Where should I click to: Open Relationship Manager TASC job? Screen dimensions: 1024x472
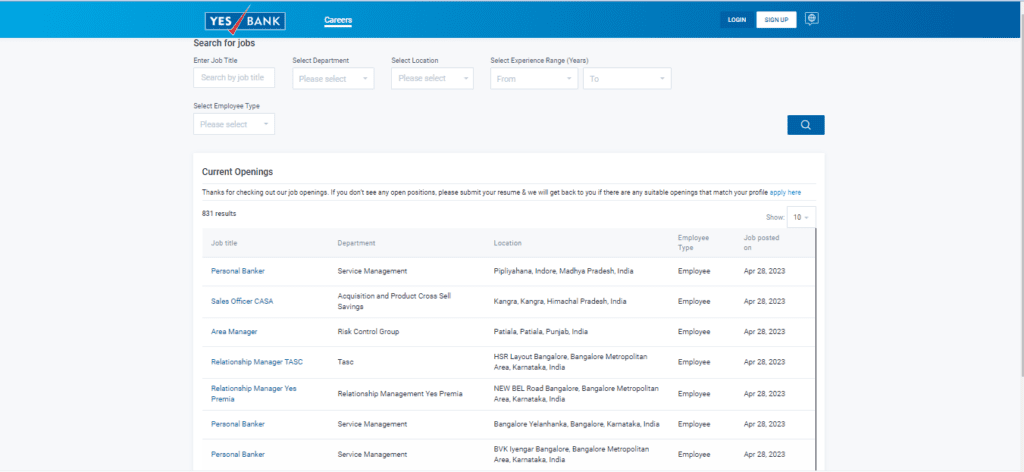[x=257, y=362]
